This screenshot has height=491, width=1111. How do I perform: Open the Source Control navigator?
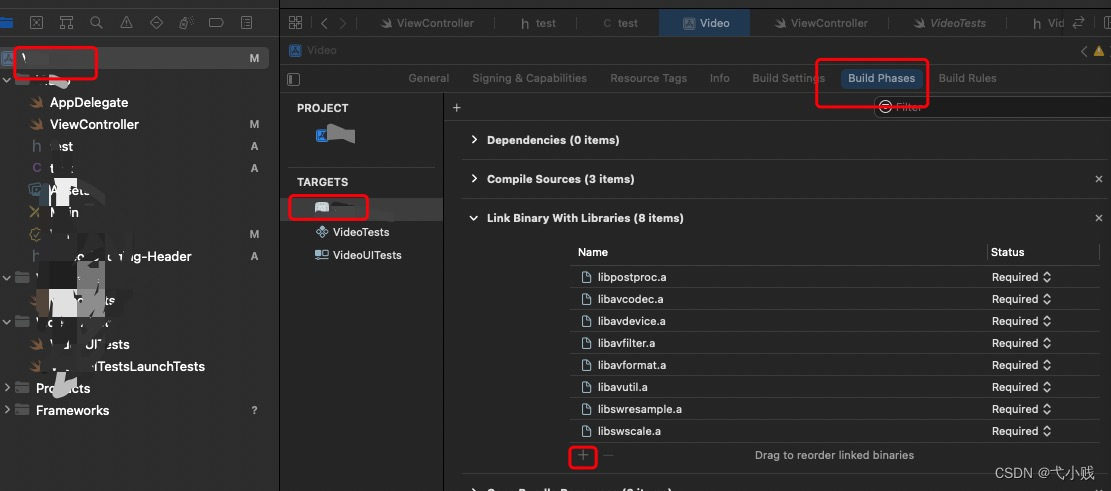click(x=36, y=23)
